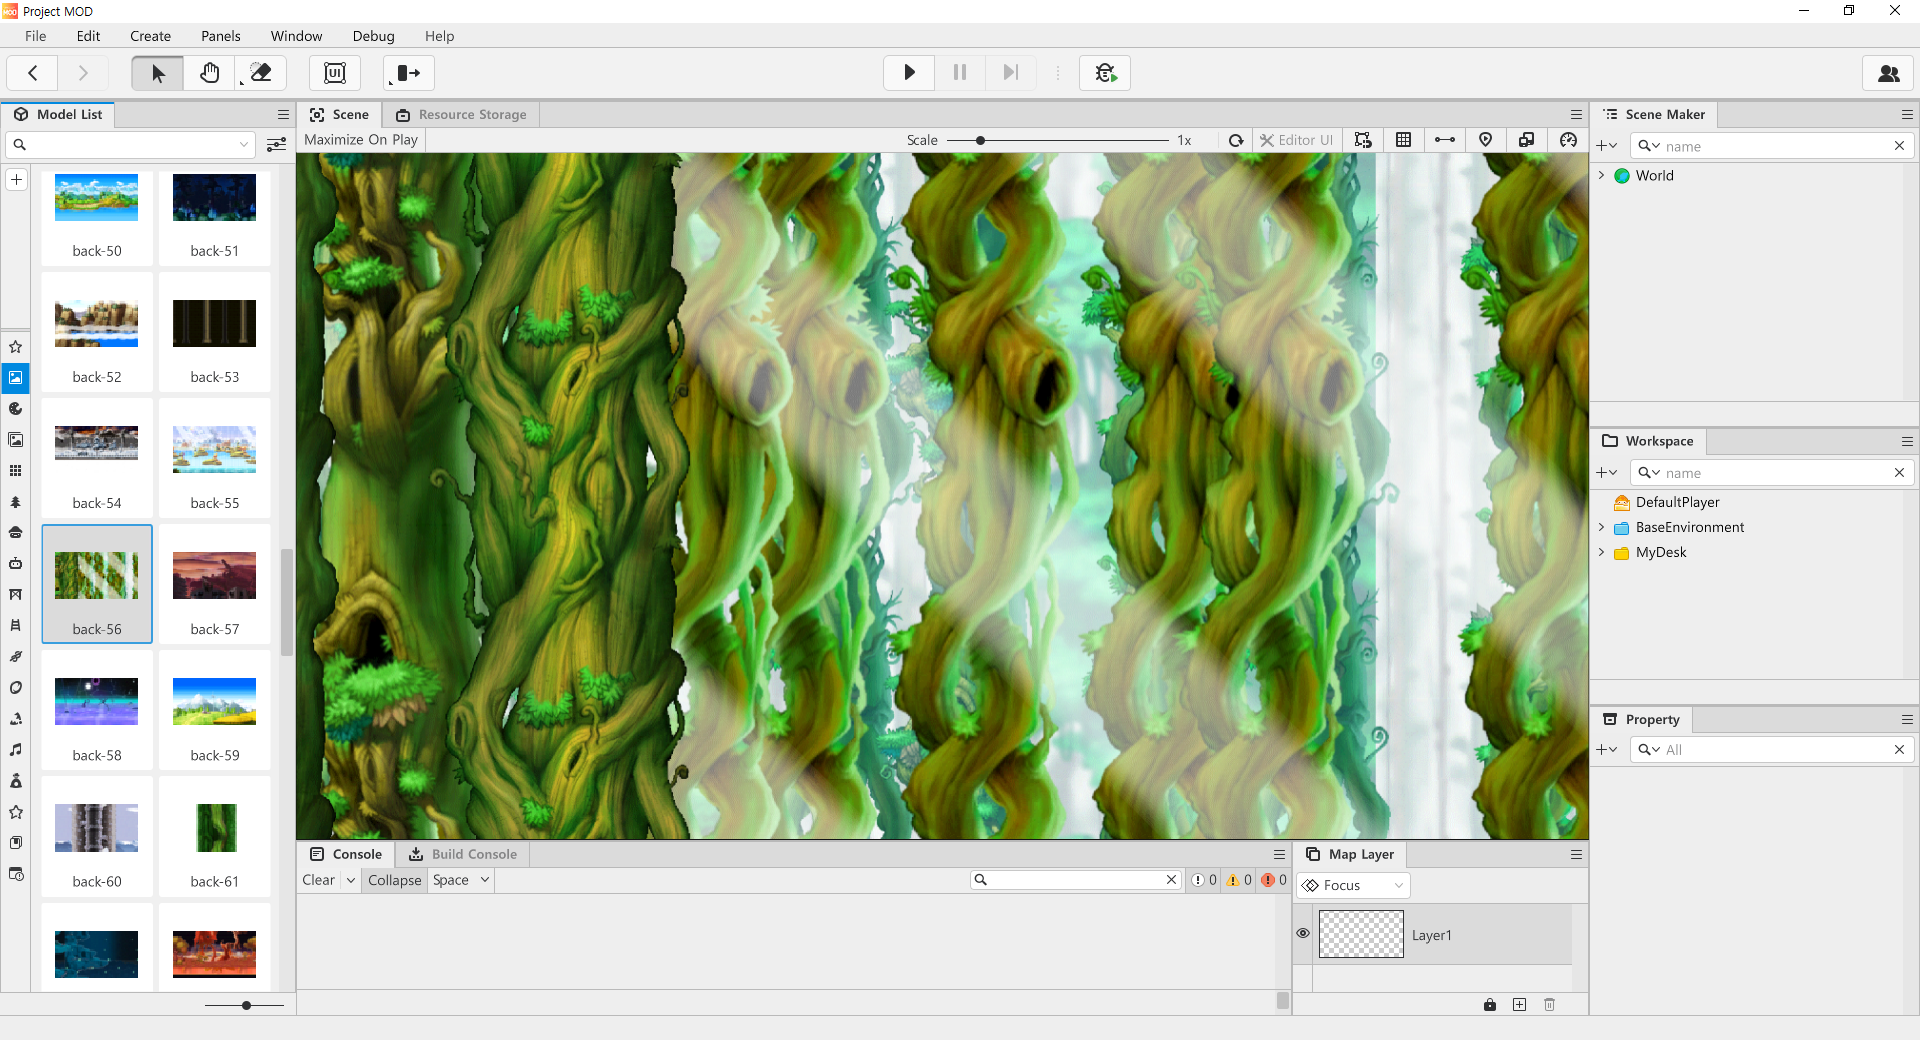Image resolution: width=1920 pixels, height=1040 pixels.
Task: Select the monster hat category icon
Action: 16,533
